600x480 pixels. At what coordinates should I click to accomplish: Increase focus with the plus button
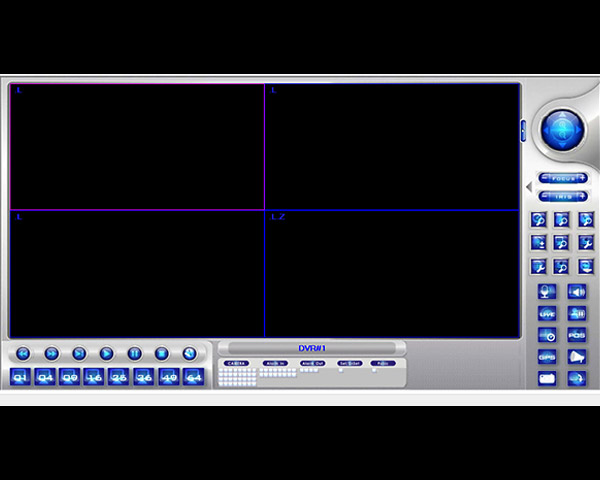583,178
